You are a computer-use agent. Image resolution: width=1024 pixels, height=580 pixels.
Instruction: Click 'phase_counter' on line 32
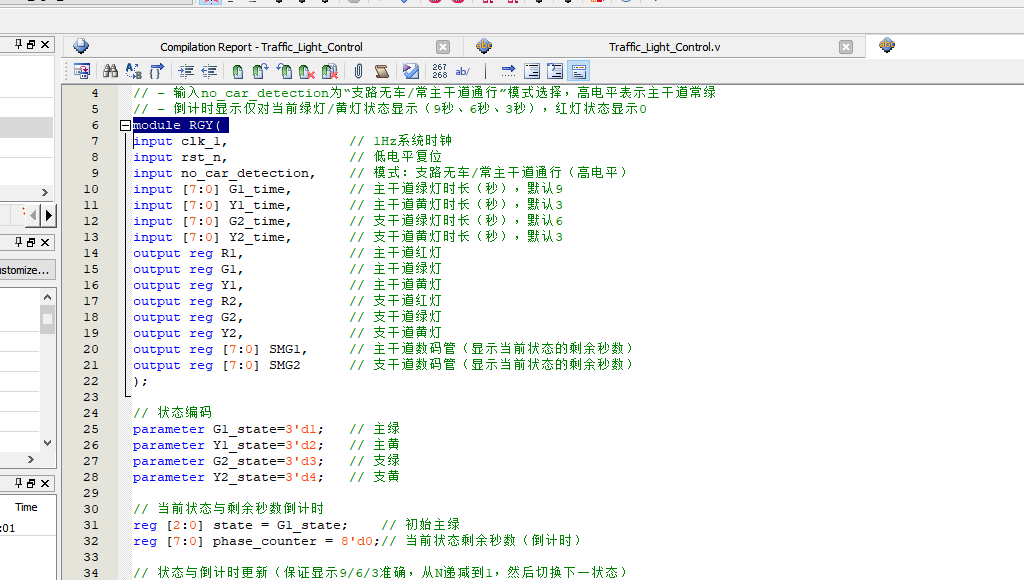coord(264,541)
